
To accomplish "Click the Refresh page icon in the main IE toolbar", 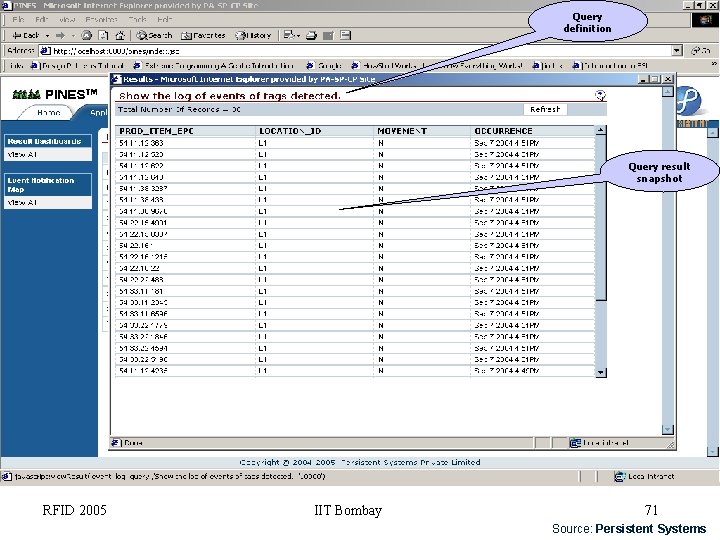I will (x=104, y=35).
